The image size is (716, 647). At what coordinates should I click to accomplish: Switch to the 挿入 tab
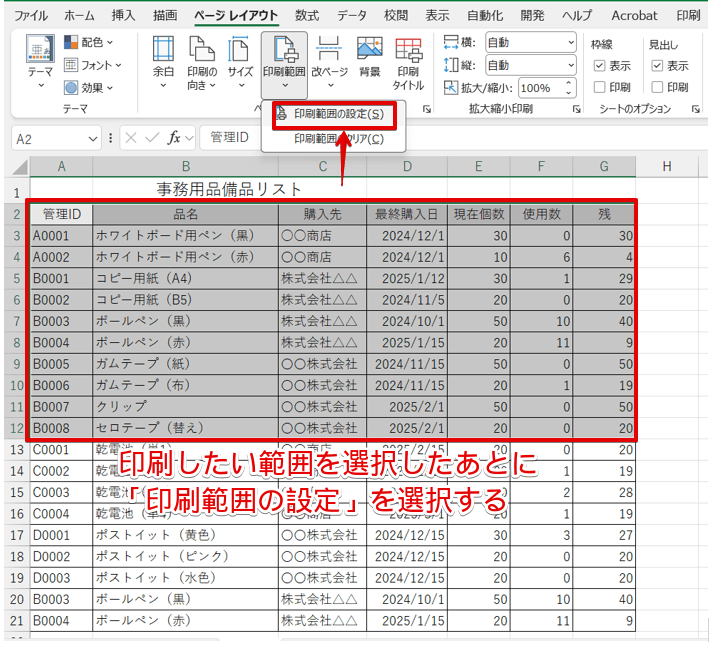pyautogui.click(x=123, y=16)
